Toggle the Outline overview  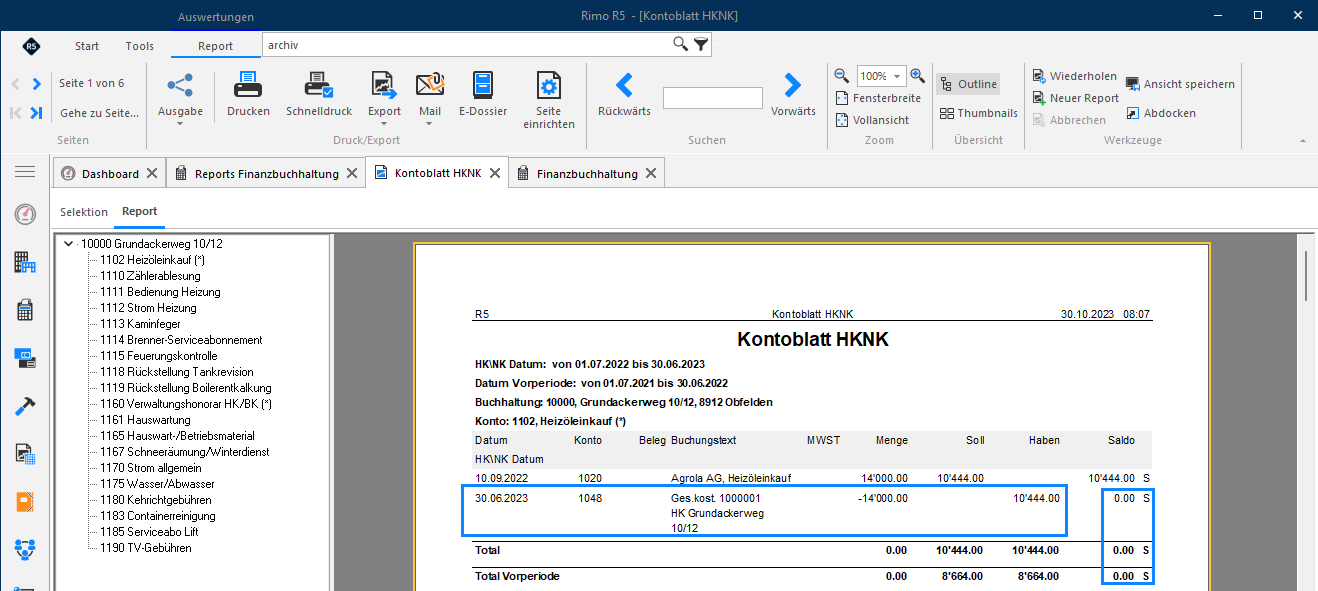pyautogui.click(x=967, y=84)
